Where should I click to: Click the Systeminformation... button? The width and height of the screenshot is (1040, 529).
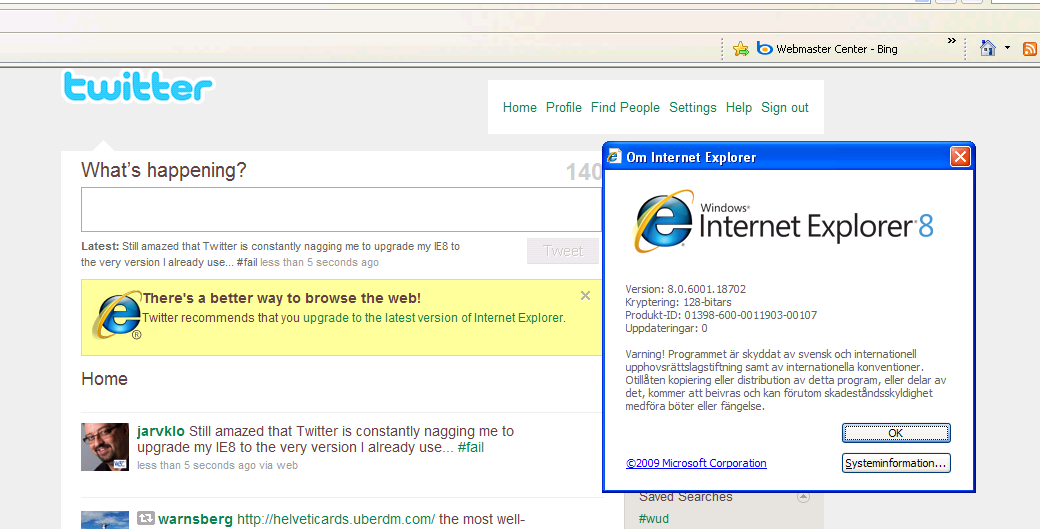[896, 463]
